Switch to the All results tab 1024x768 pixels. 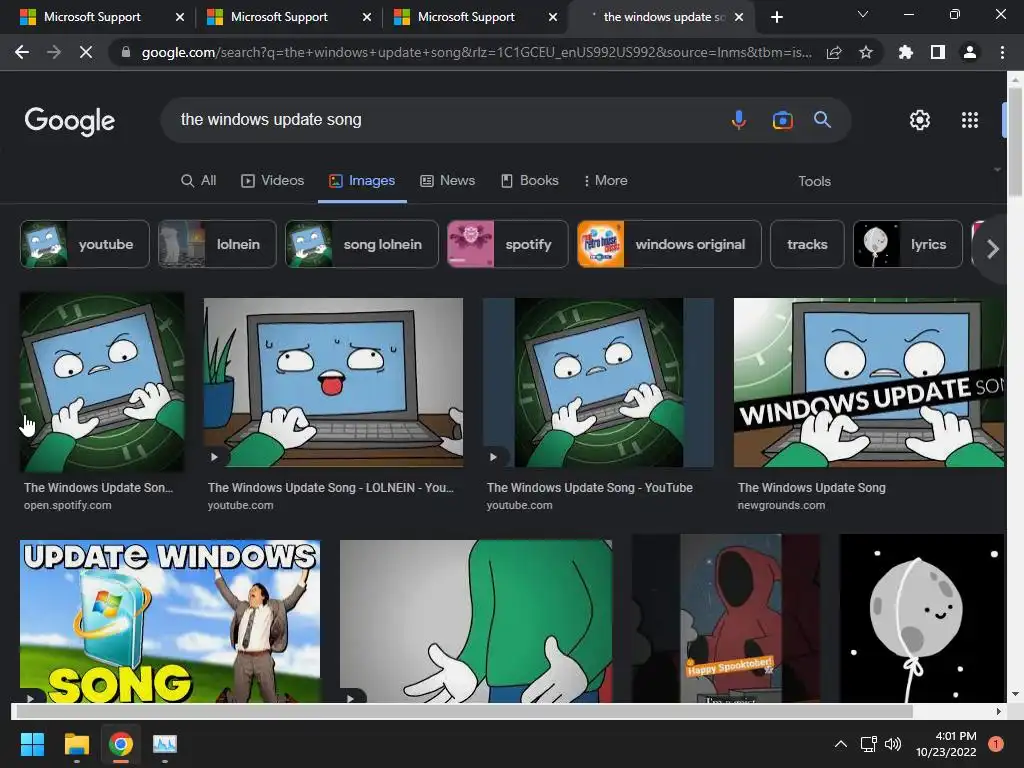[199, 181]
